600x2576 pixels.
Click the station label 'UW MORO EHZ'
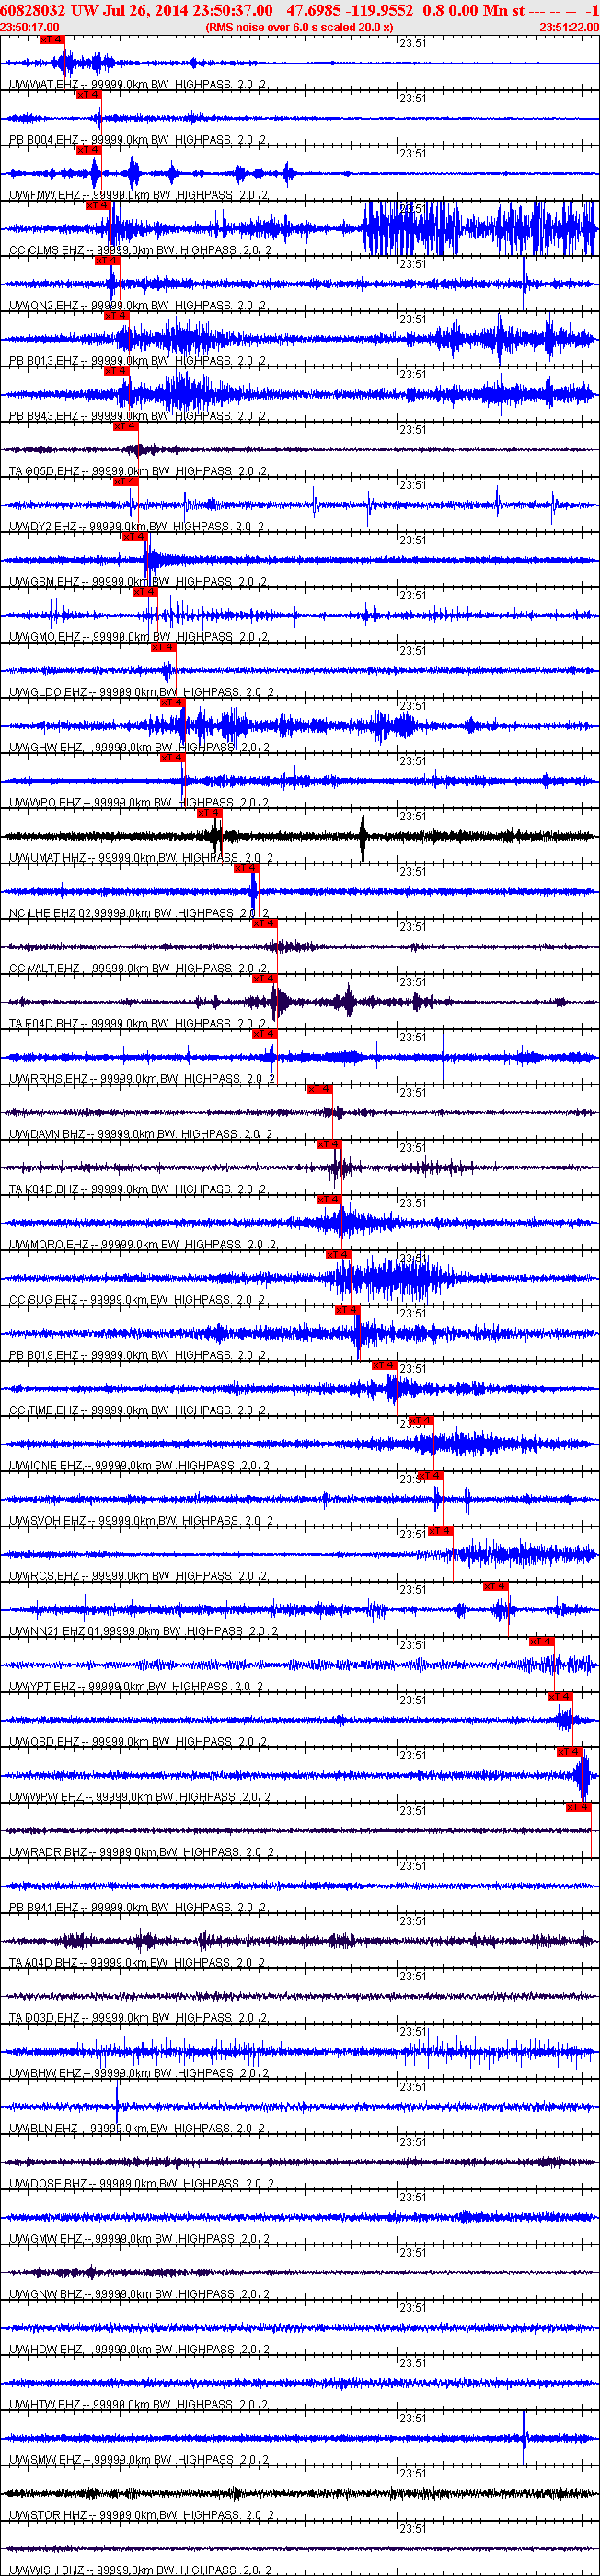(x=49, y=1244)
